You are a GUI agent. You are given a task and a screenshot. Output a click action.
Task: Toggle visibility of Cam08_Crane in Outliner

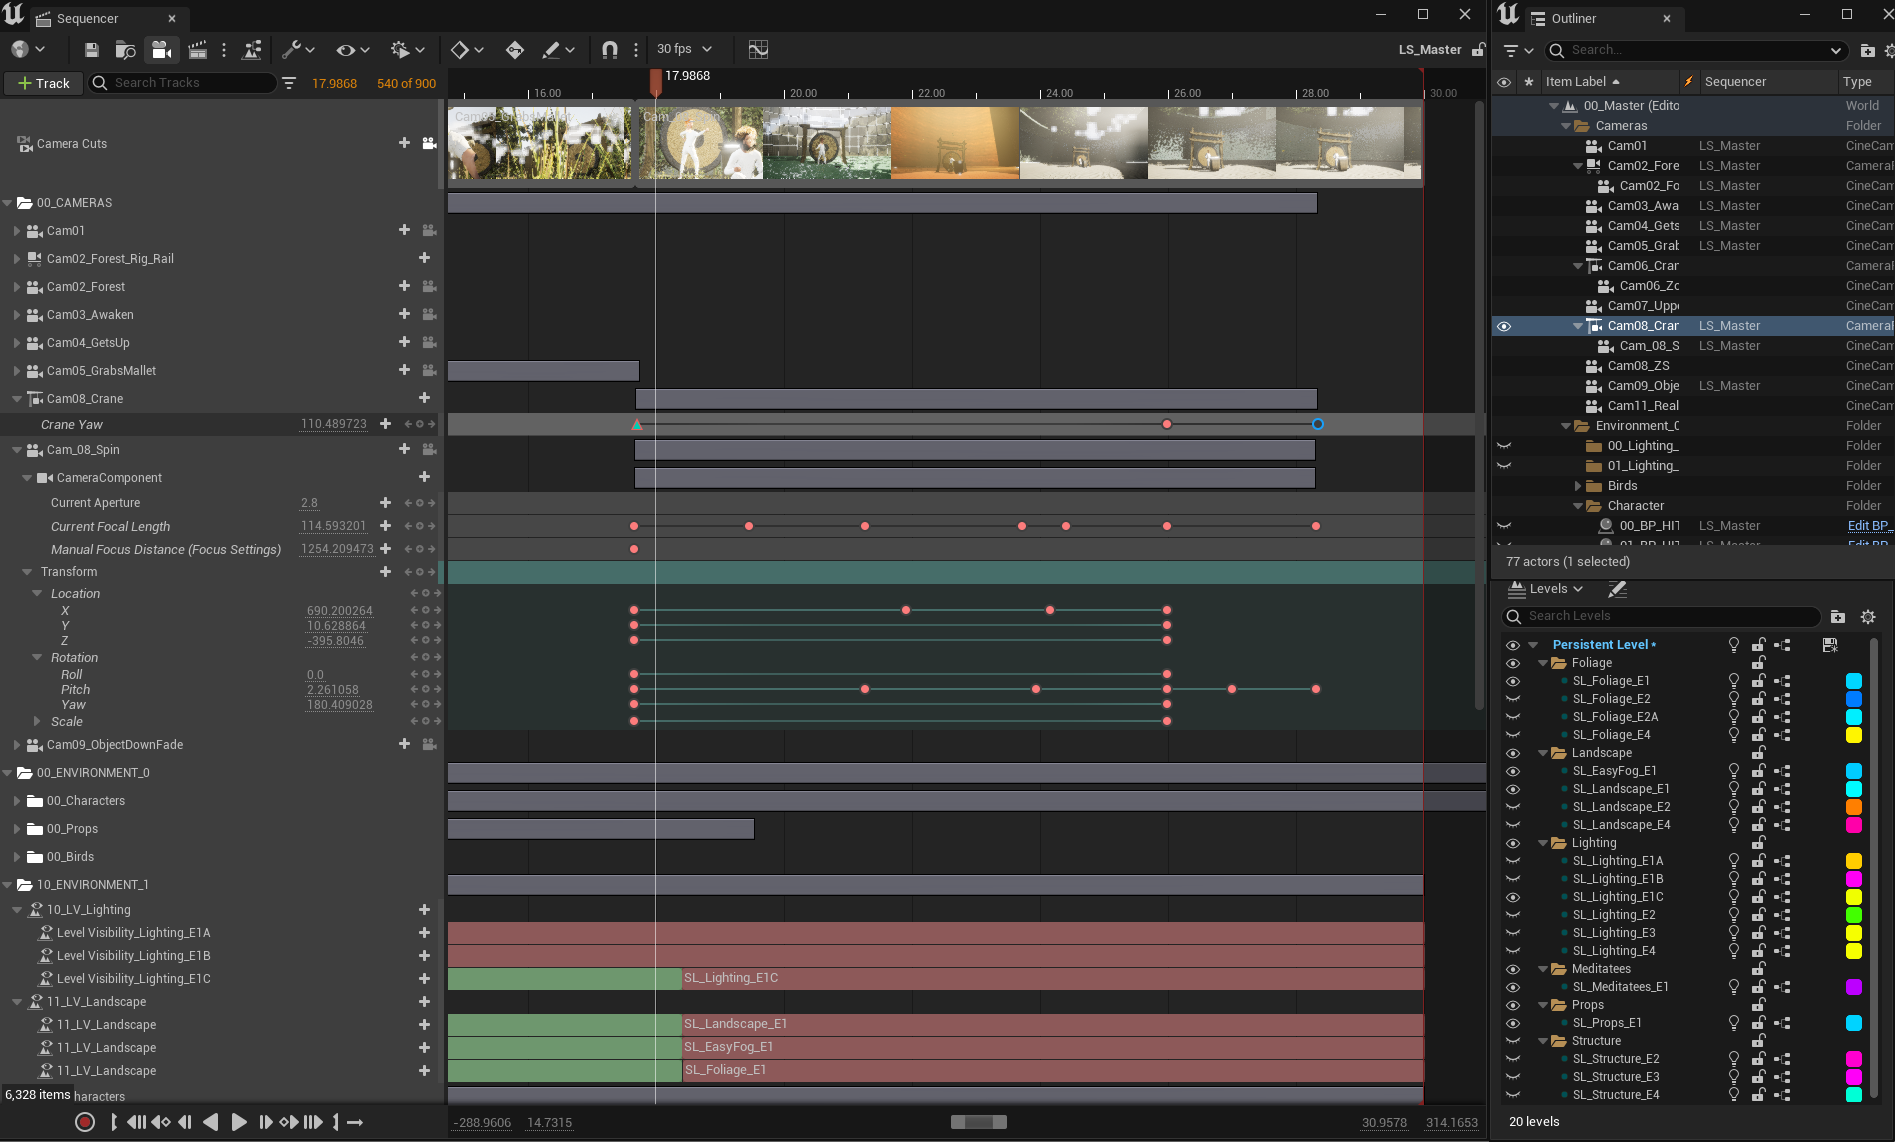coord(1504,326)
